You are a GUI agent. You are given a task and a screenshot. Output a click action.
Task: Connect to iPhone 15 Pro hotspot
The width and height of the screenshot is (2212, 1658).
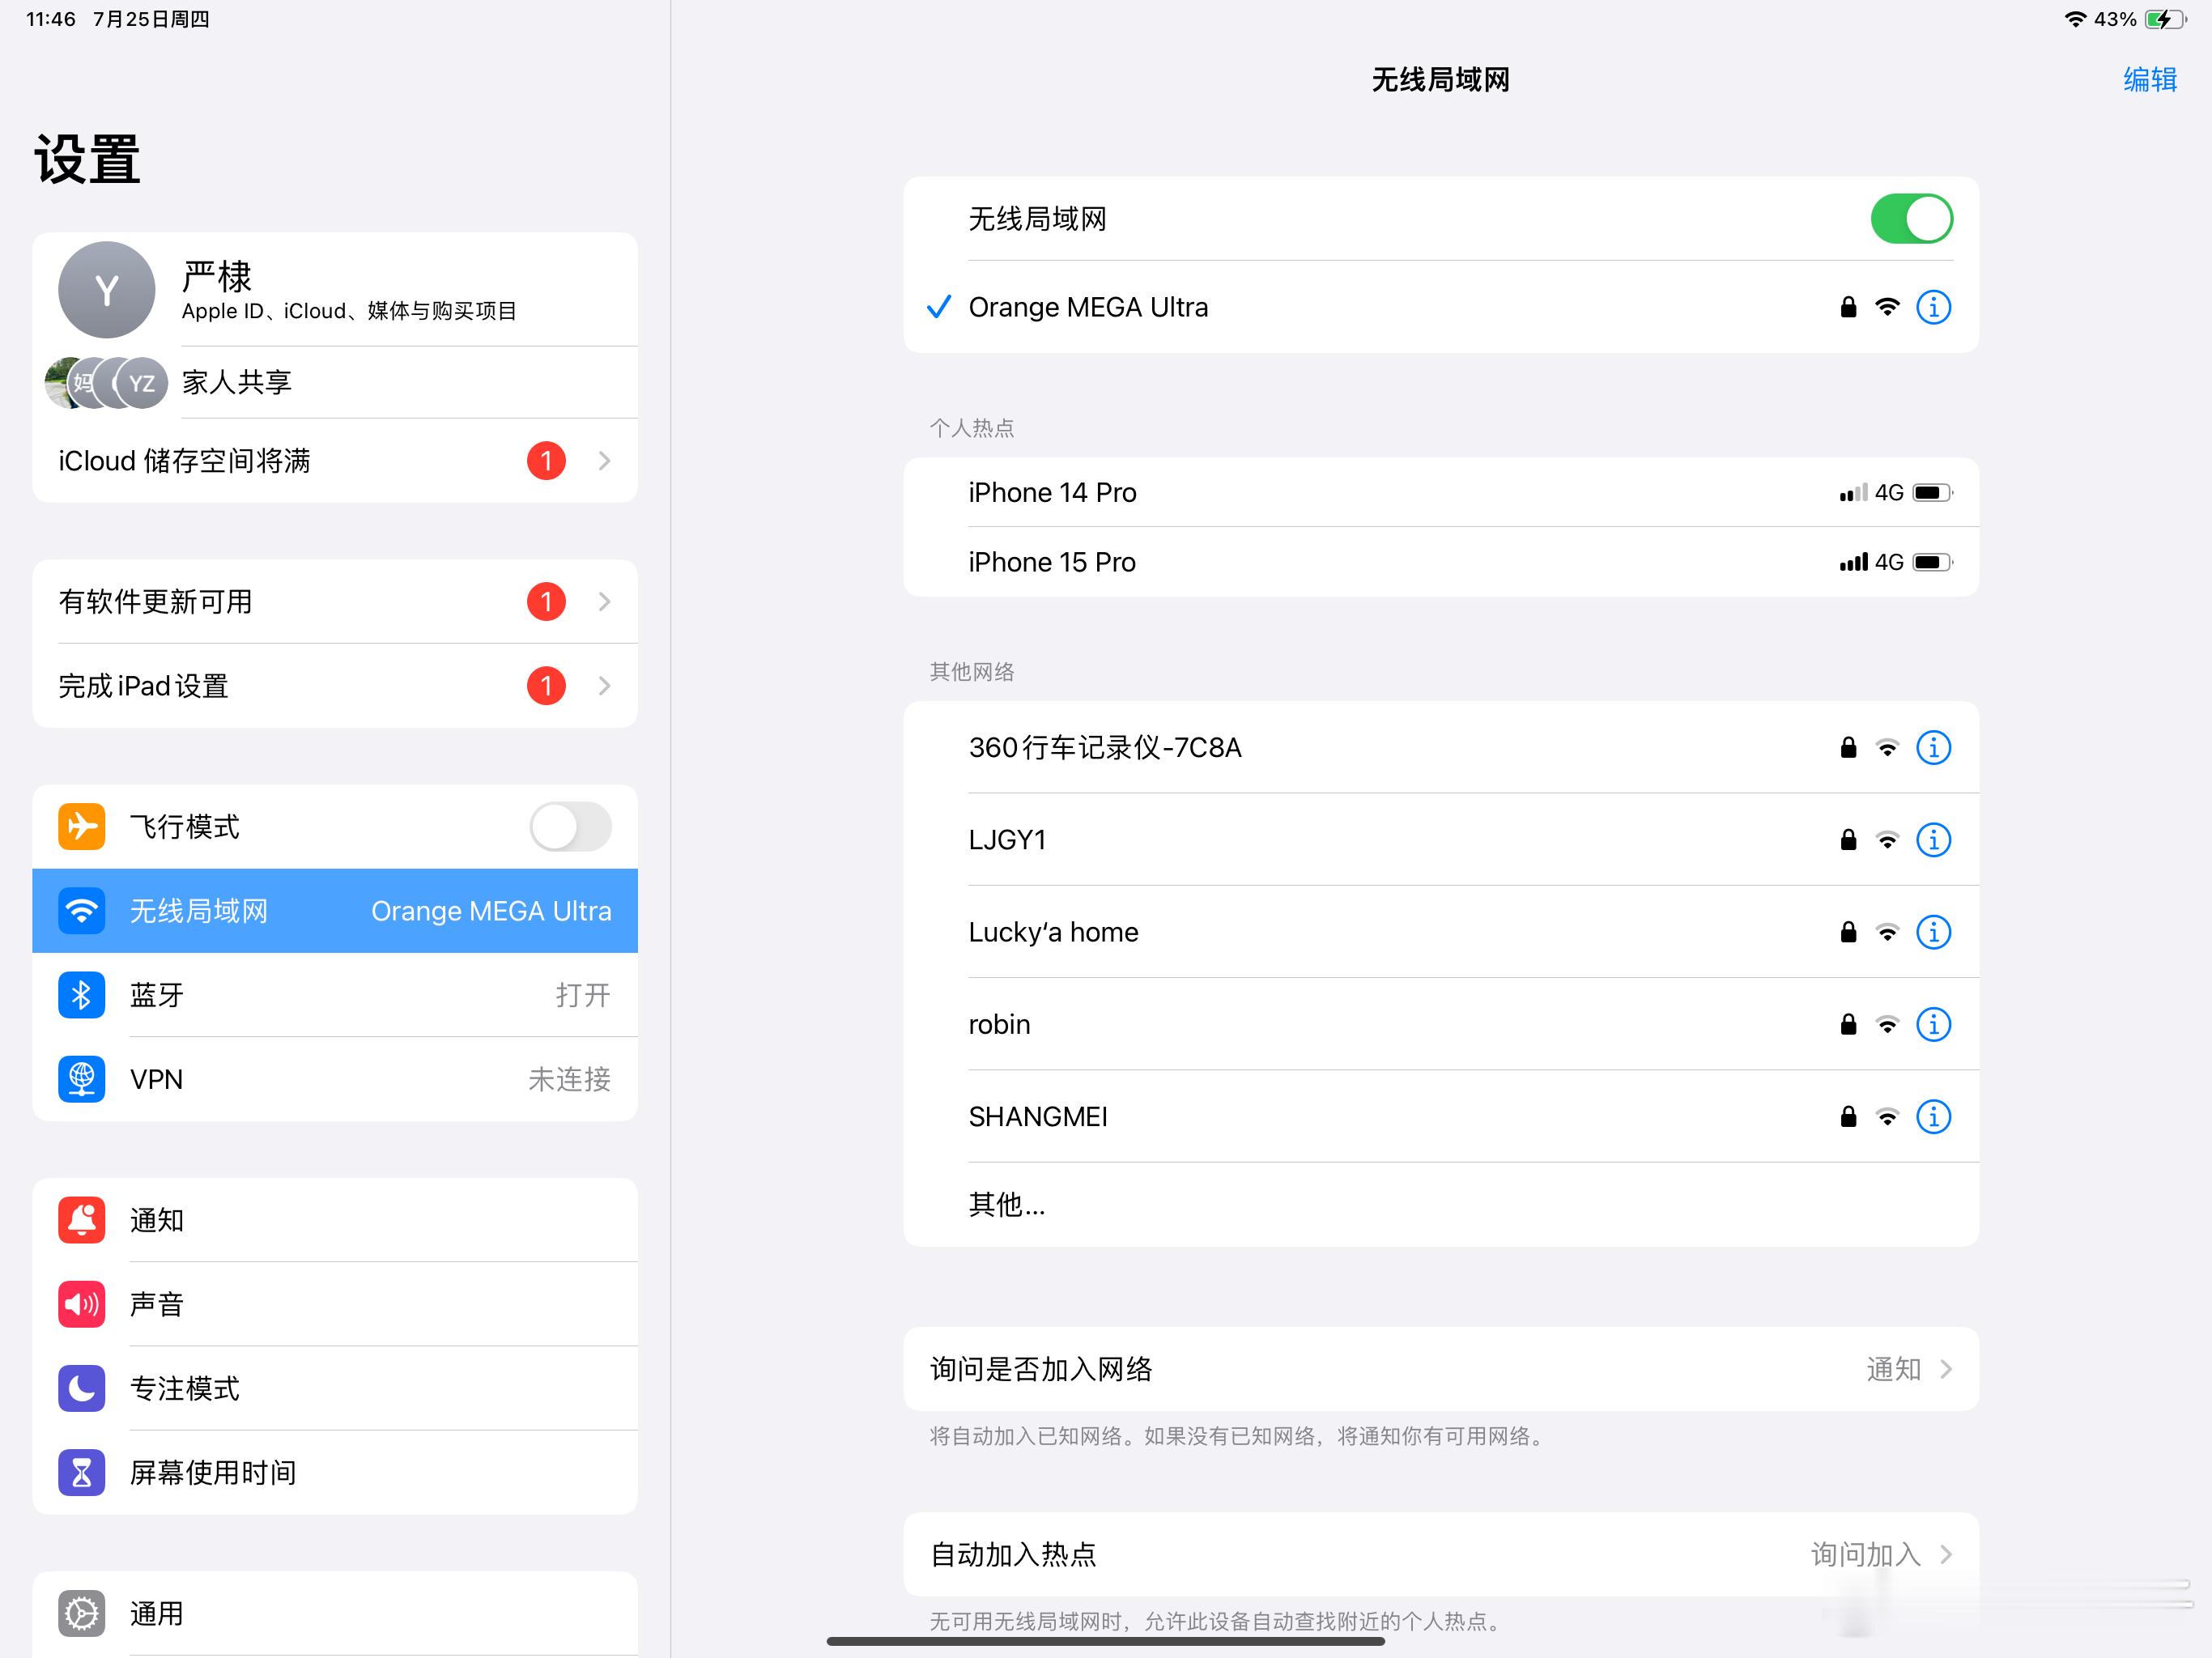tap(1440, 562)
